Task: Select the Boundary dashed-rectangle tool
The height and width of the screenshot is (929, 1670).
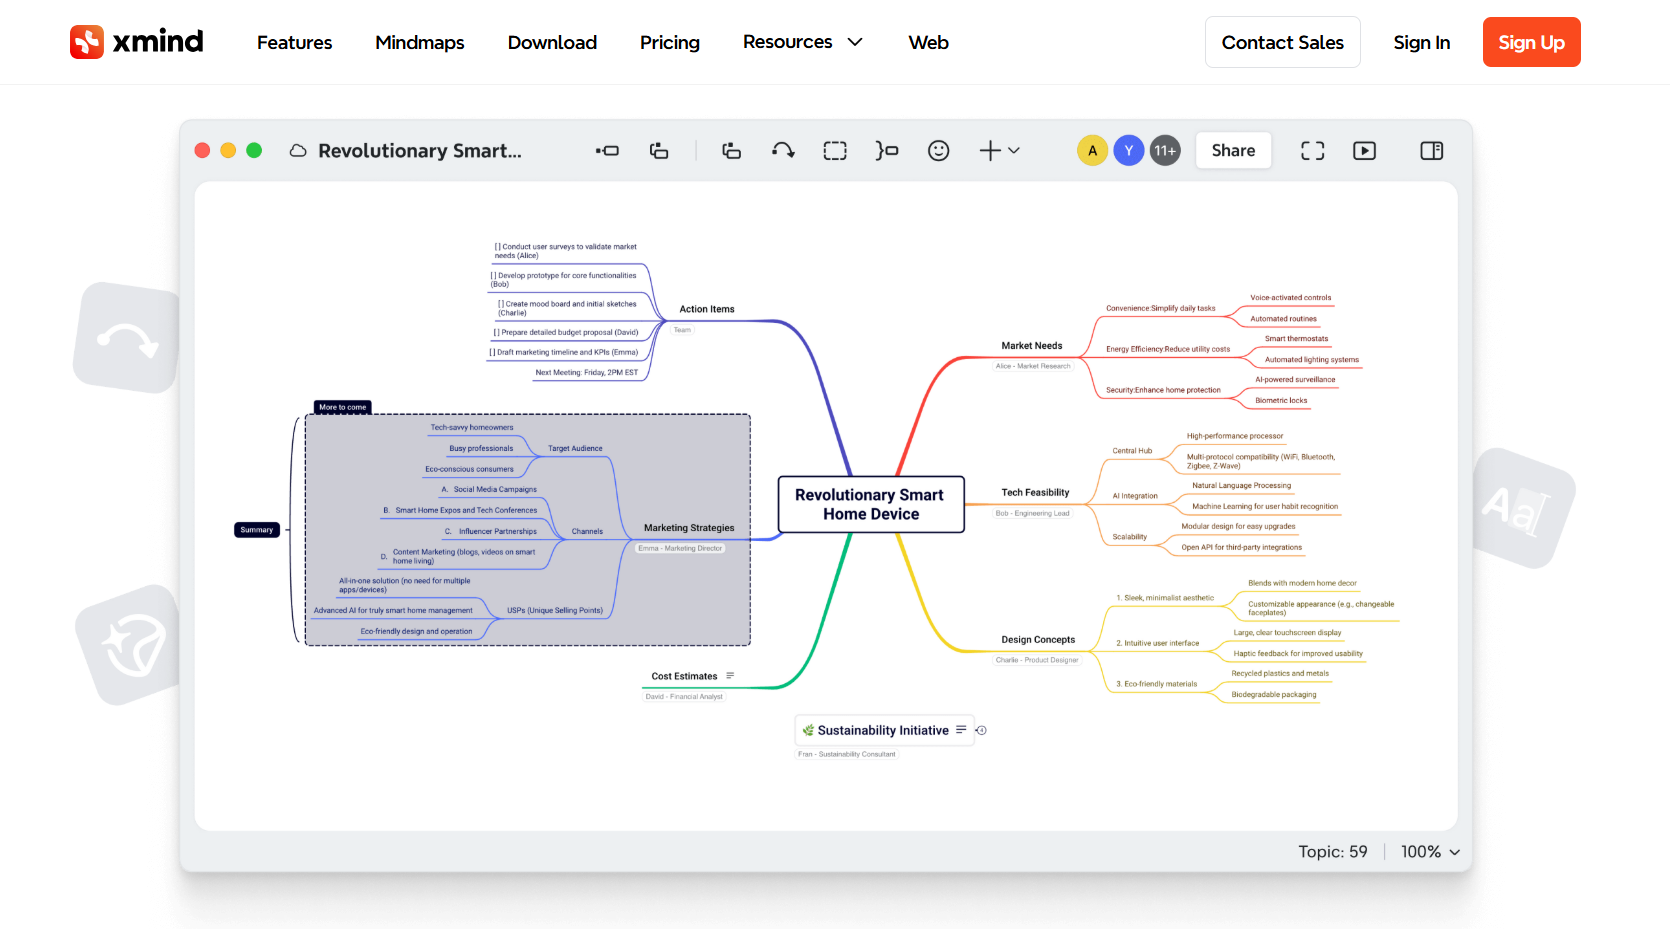Action: pos(835,151)
